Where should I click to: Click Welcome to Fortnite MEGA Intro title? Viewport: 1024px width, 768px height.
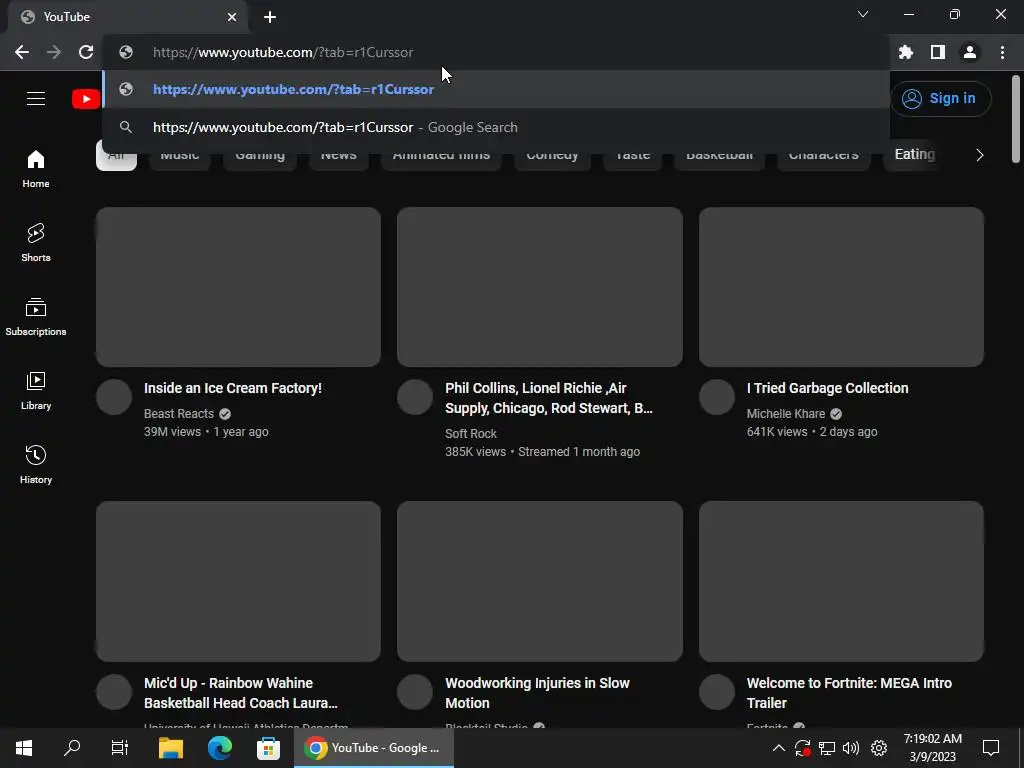[x=849, y=693]
